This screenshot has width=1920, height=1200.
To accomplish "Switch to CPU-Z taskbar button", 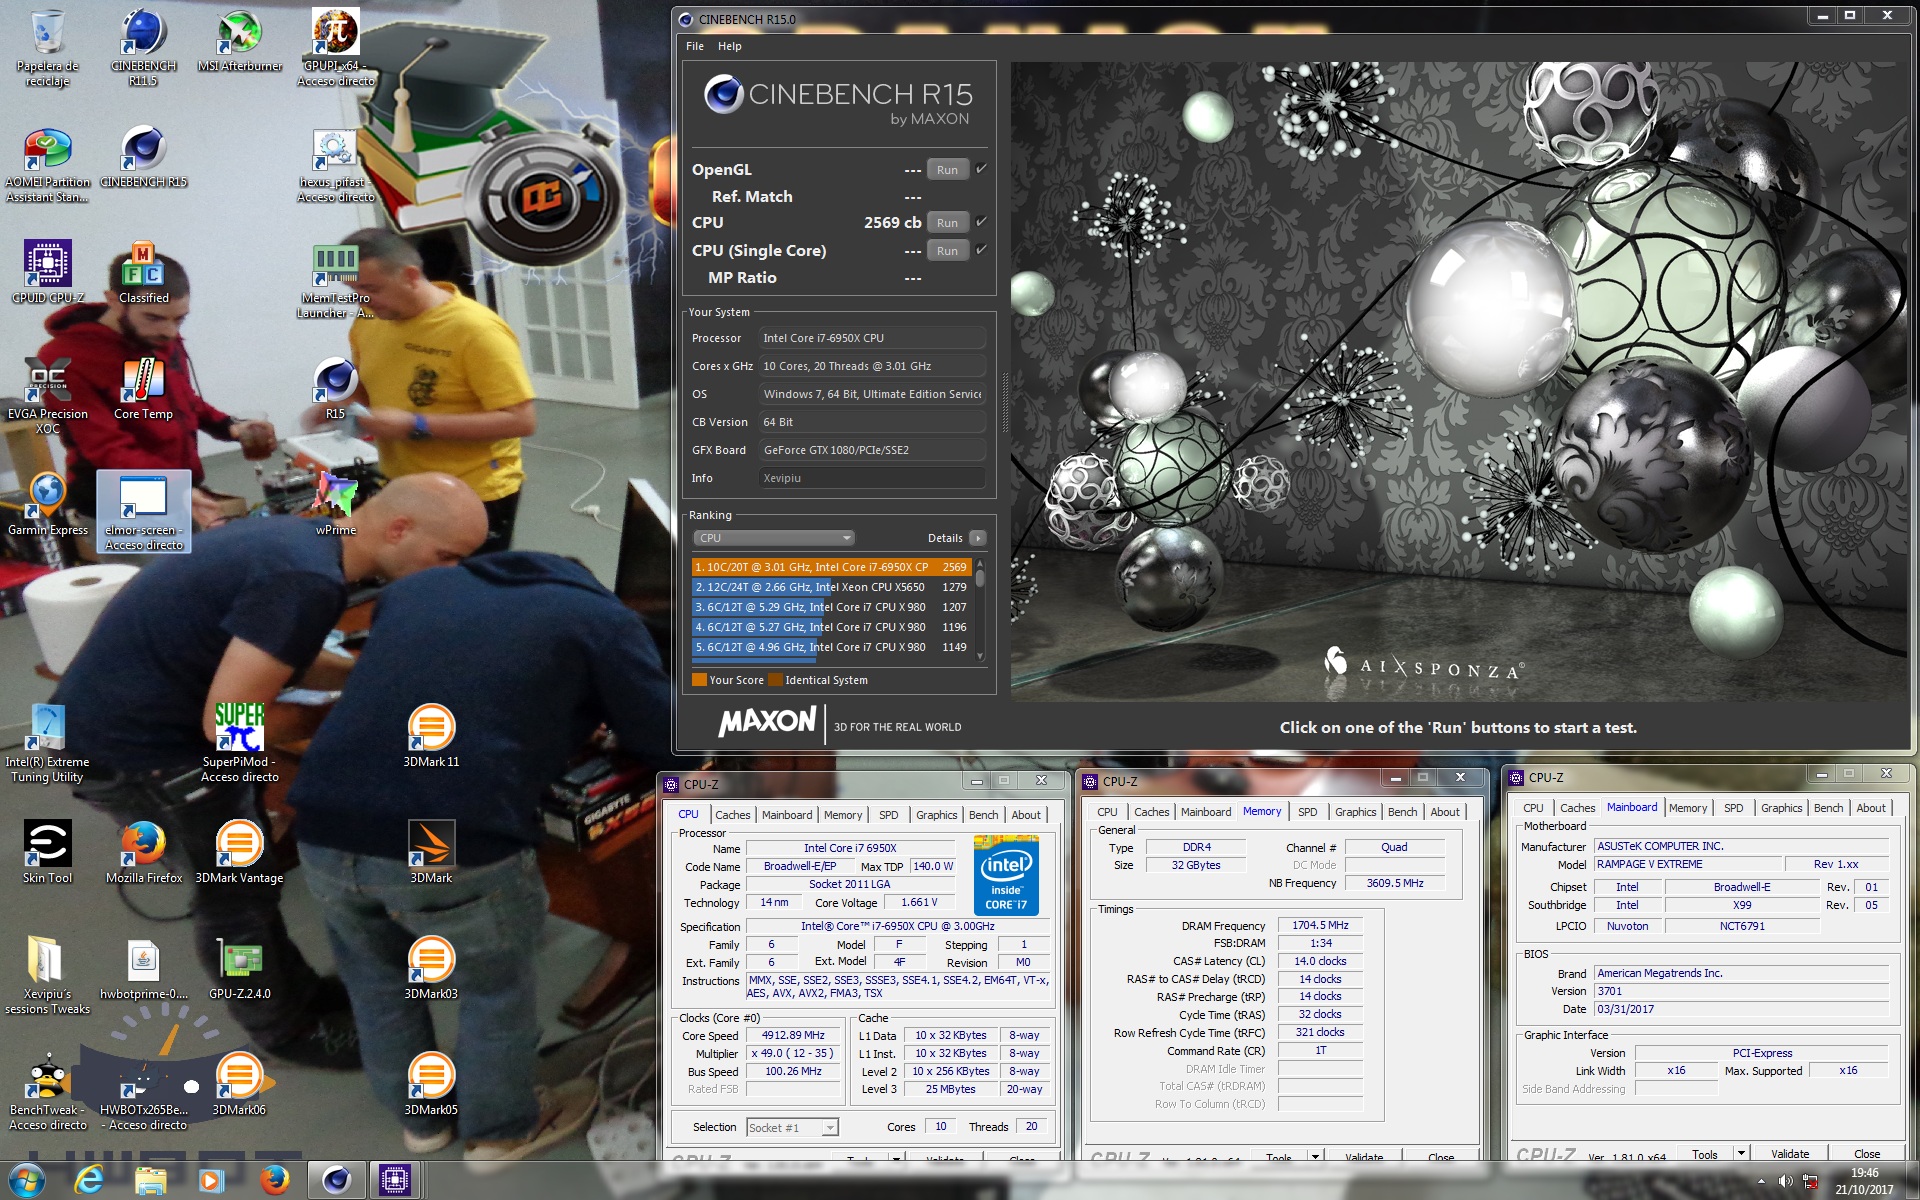I will pyautogui.click(x=395, y=1181).
